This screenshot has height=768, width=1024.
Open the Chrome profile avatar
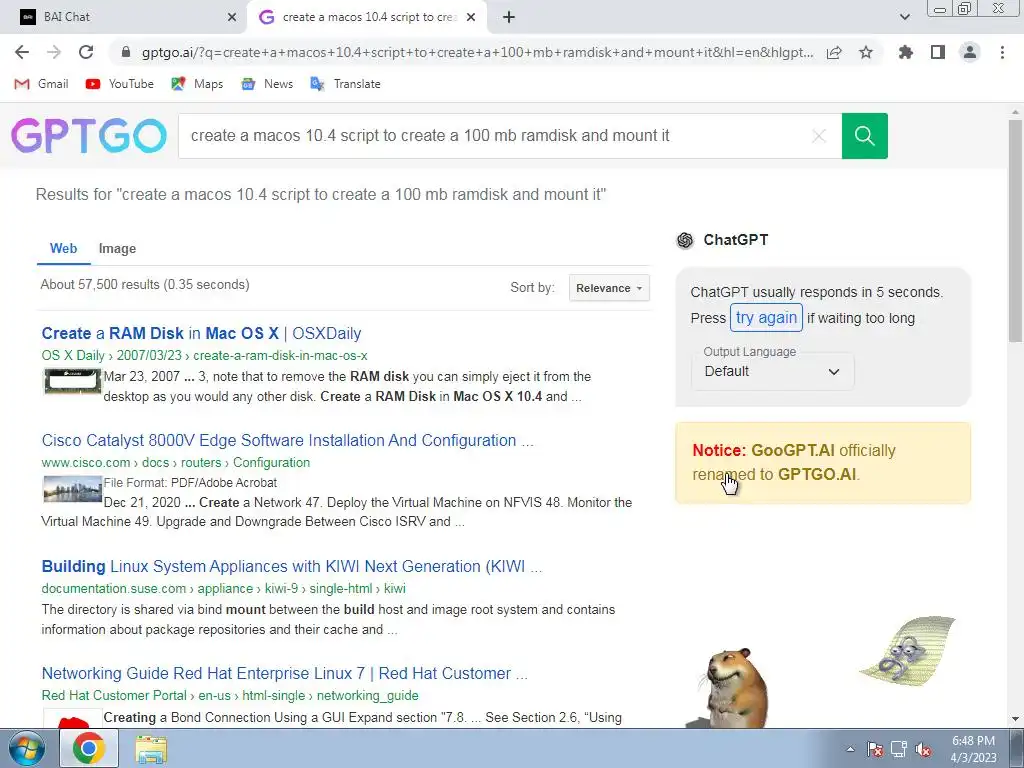[x=970, y=52]
